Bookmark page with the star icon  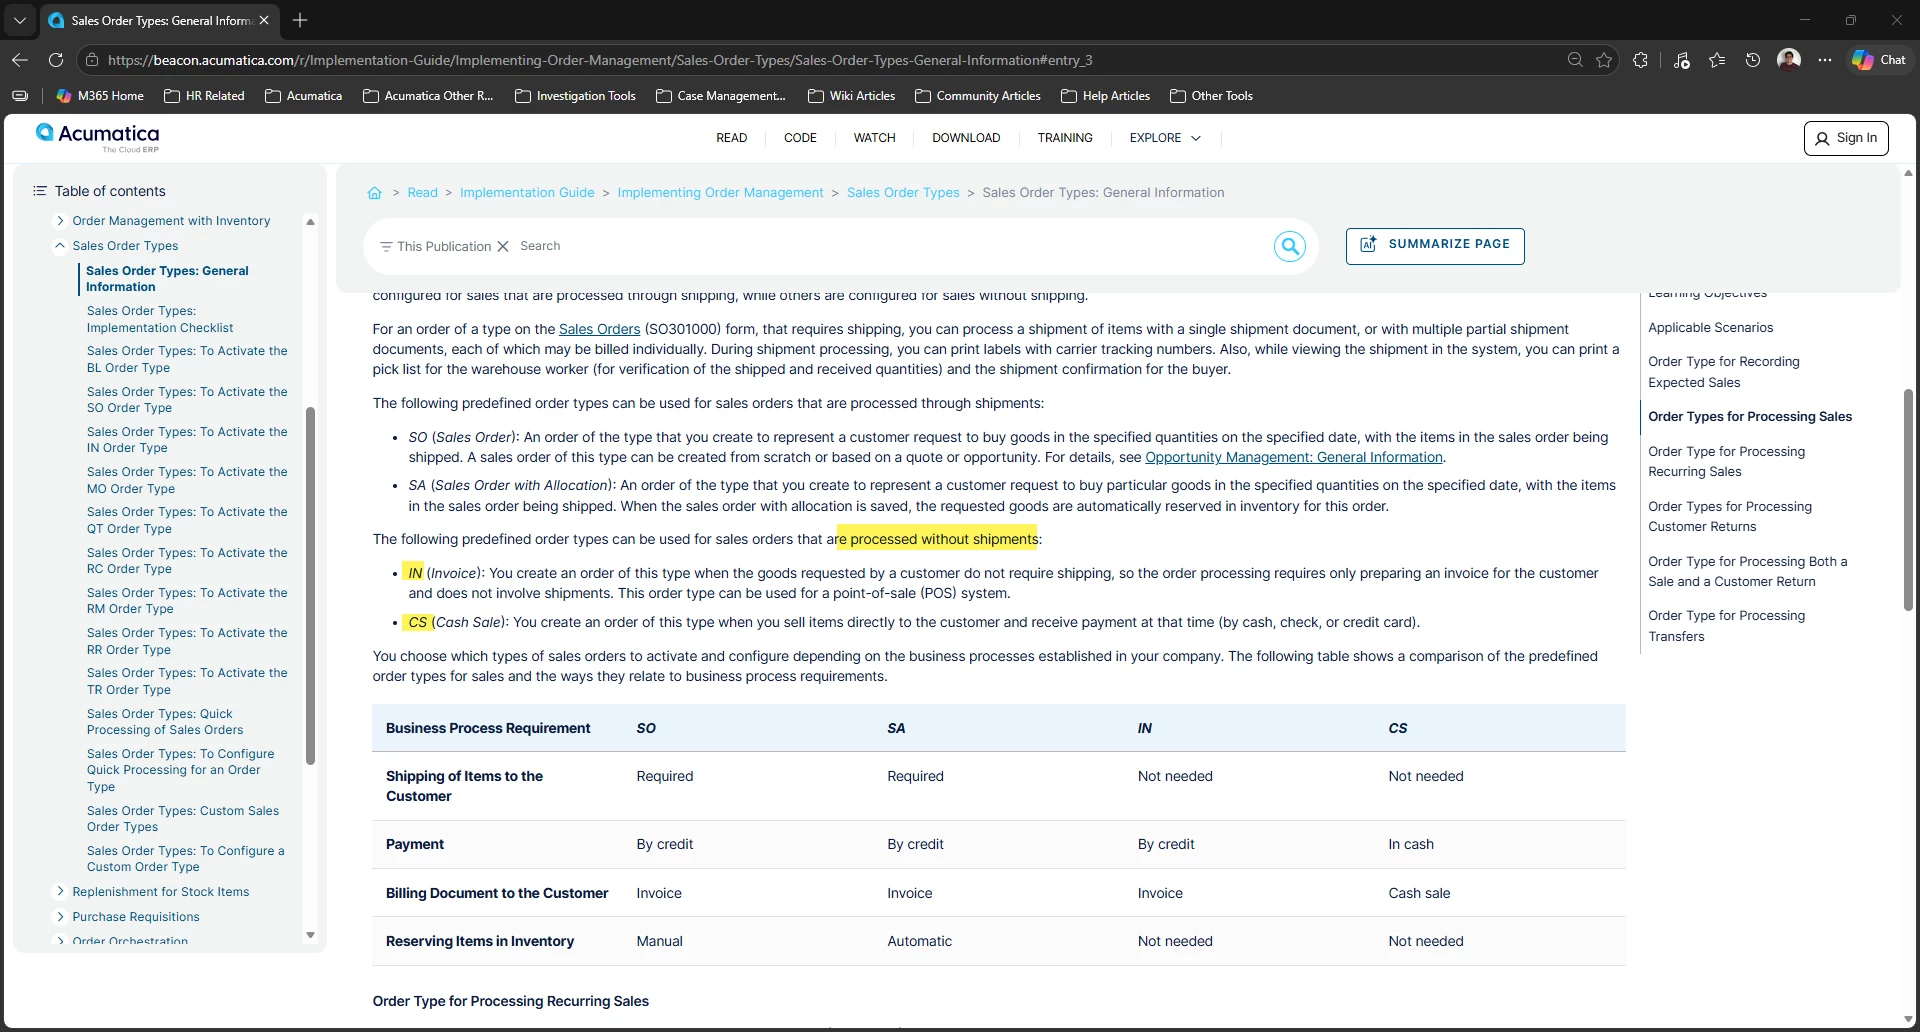coord(1604,60)
